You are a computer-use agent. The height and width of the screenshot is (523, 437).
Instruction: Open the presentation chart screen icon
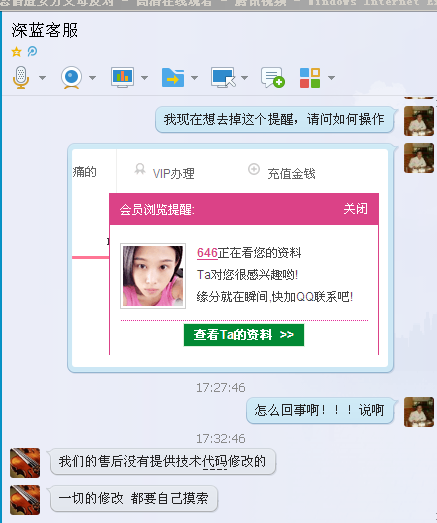coord(122,77)
